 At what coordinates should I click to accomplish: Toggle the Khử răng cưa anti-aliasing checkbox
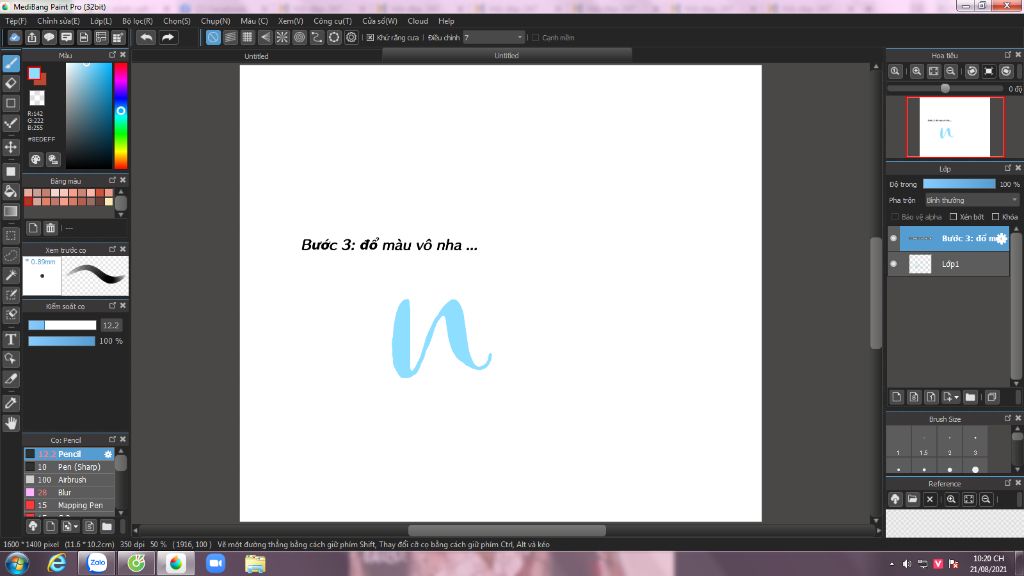pyautogui.click(x=370, y=37)
